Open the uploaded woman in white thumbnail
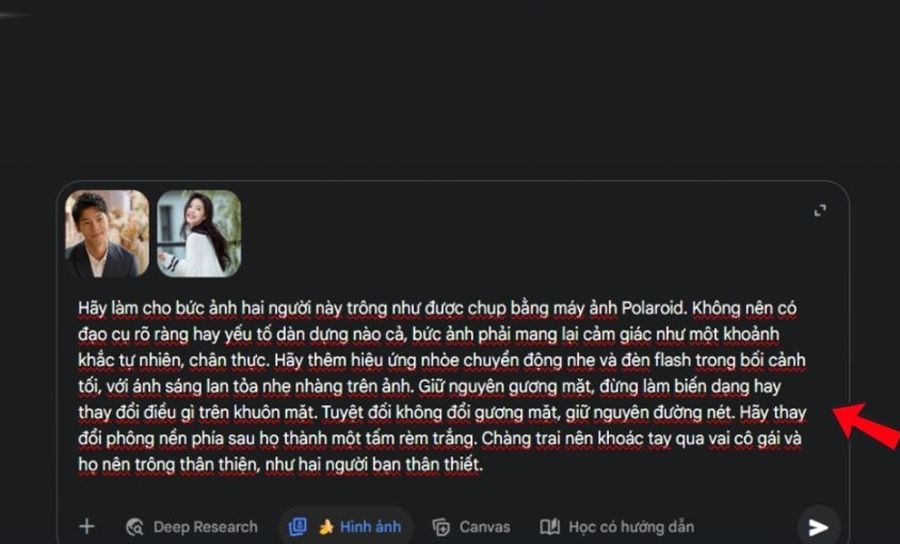This screenshot has height=544, width=900. (x=199, y=234)
